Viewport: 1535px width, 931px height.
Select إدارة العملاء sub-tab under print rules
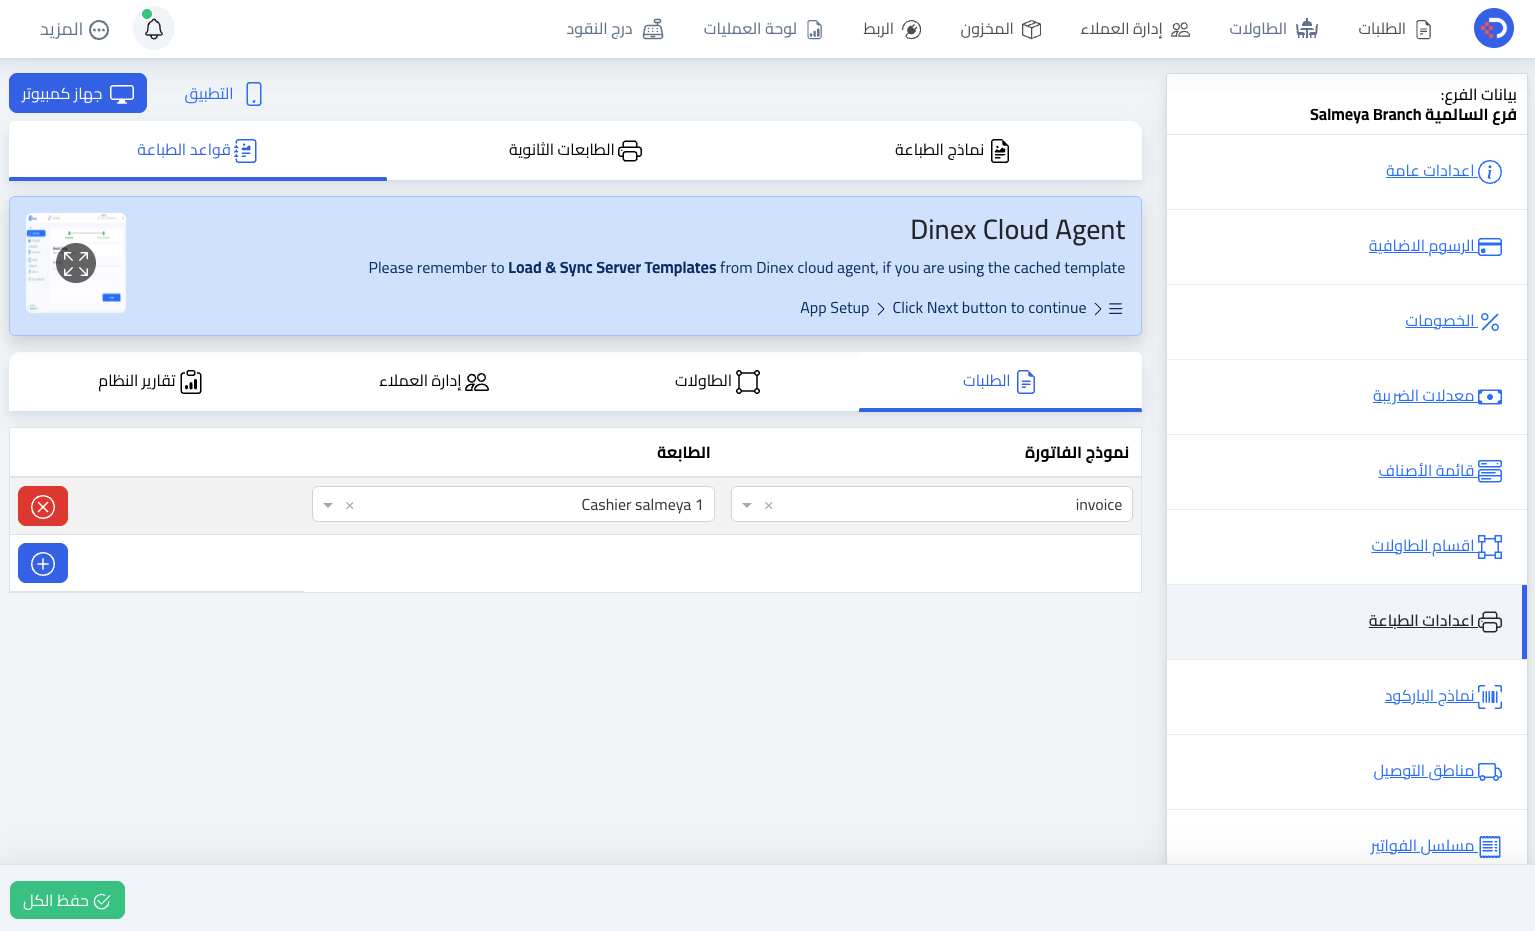pyautogui.click(x=434, y=381)
